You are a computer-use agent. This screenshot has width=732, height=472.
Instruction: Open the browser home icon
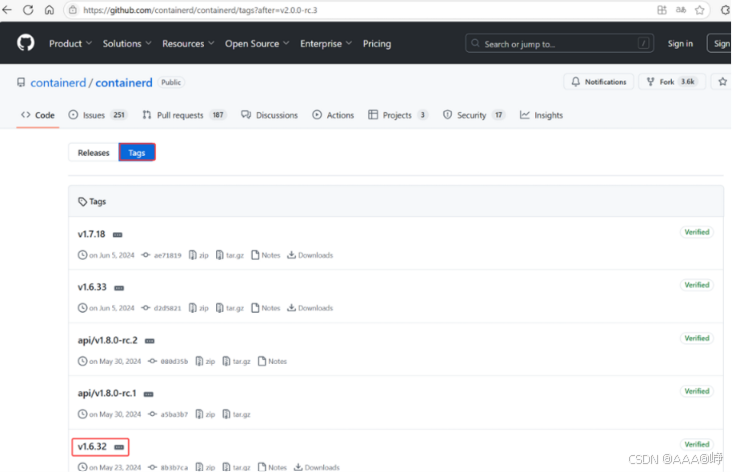pos(49,10)
